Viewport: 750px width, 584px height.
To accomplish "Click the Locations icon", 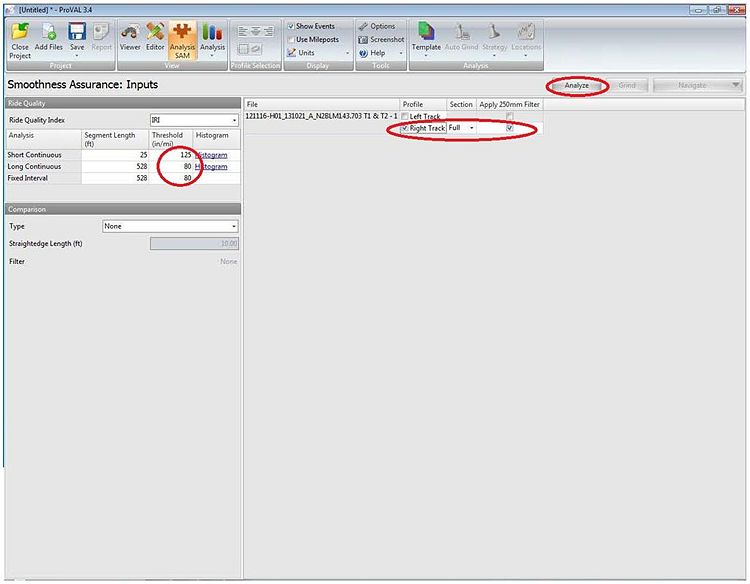I will tap(526, 32).
